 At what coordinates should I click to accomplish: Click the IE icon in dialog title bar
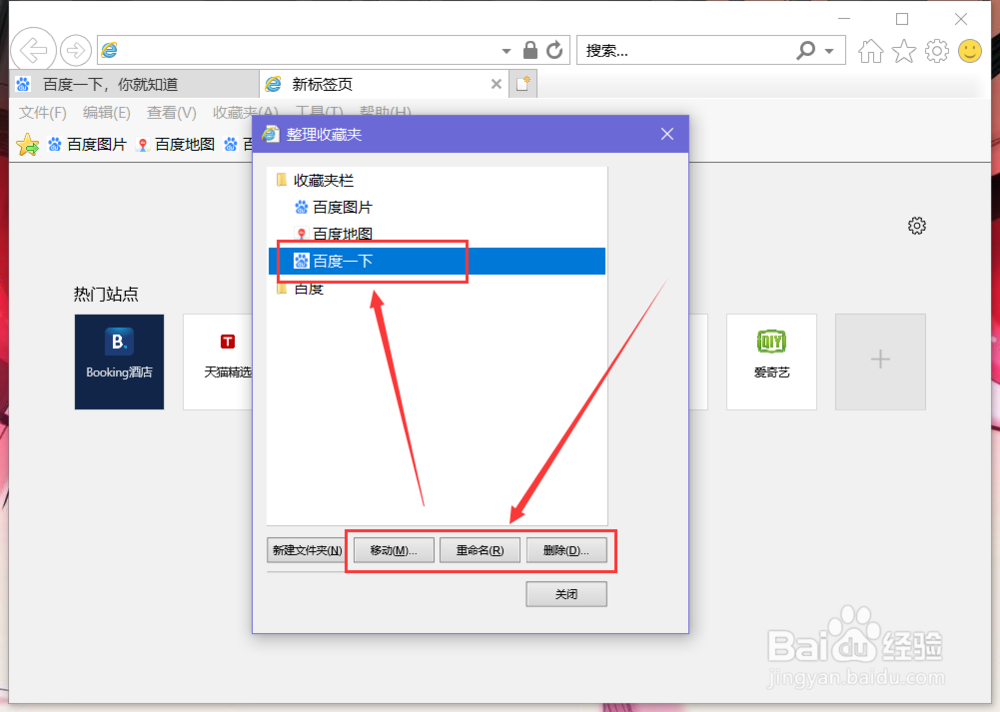(x=271, y=134)
